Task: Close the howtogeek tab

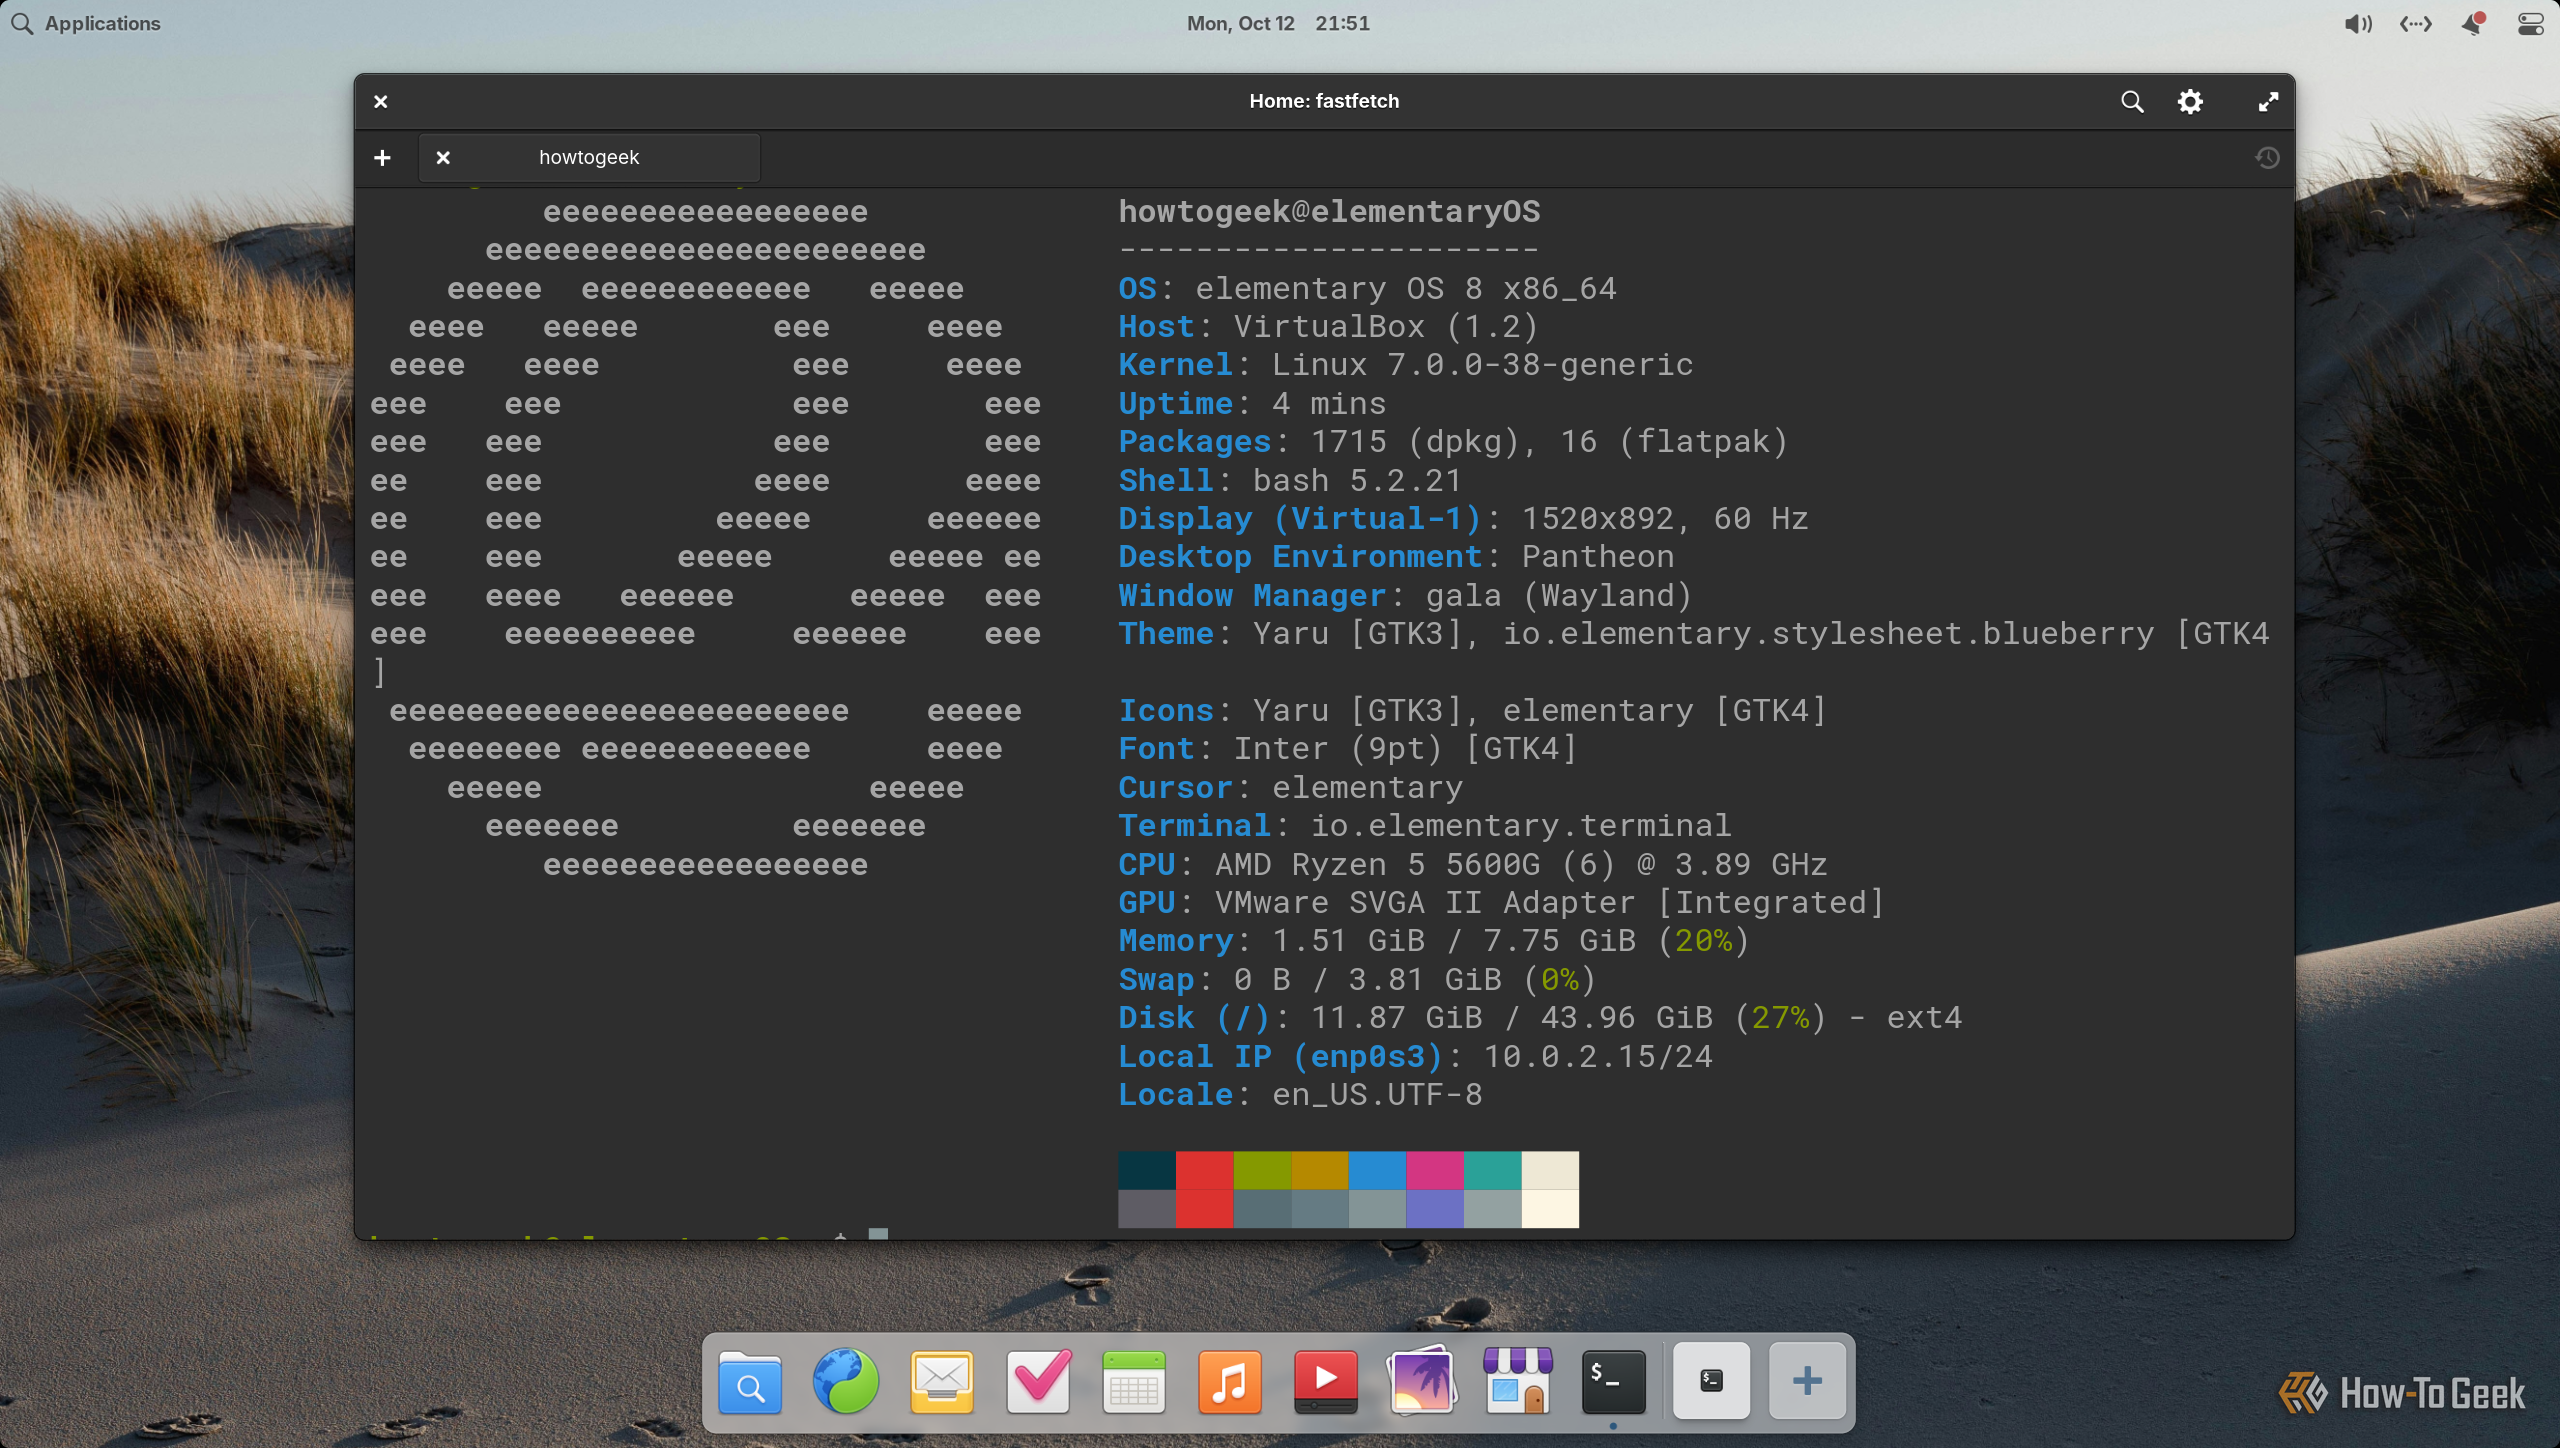Action: point(443,157)
